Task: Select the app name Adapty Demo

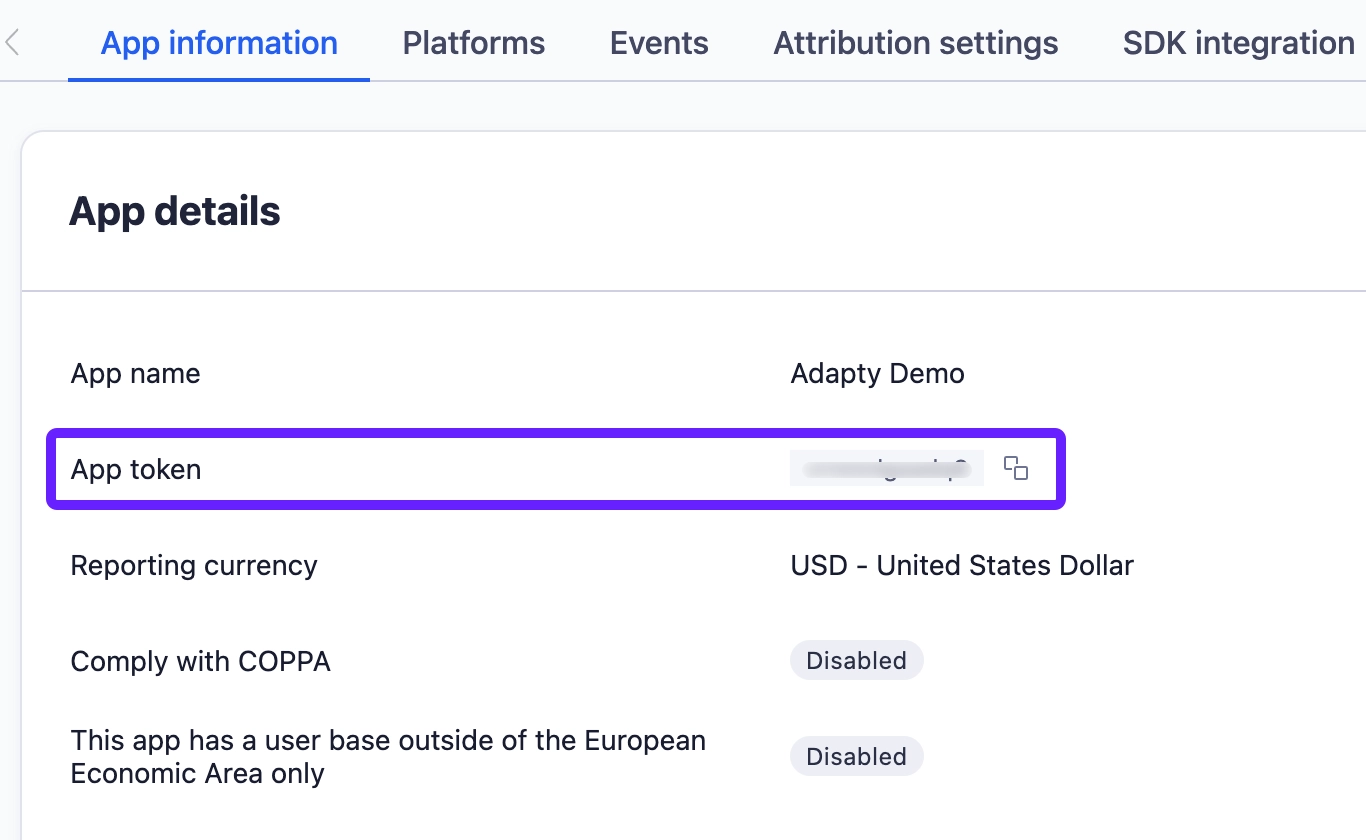Action: (x=877, y=373)
